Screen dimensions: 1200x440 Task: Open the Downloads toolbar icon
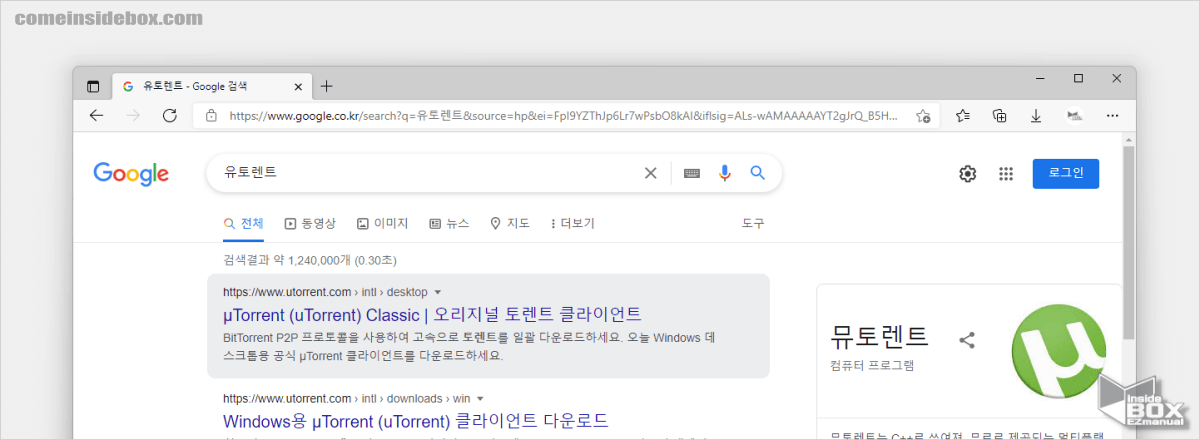coord(1037,116)
